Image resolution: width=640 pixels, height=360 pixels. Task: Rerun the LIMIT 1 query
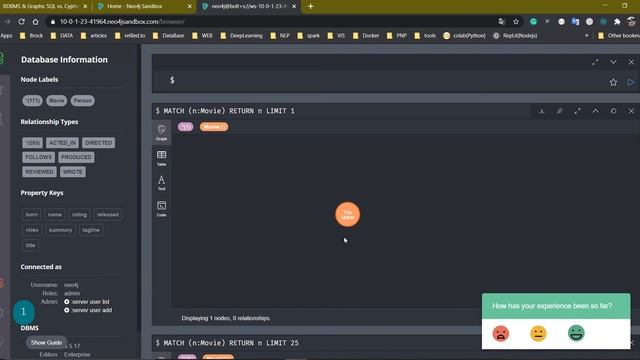coord(613,111)
